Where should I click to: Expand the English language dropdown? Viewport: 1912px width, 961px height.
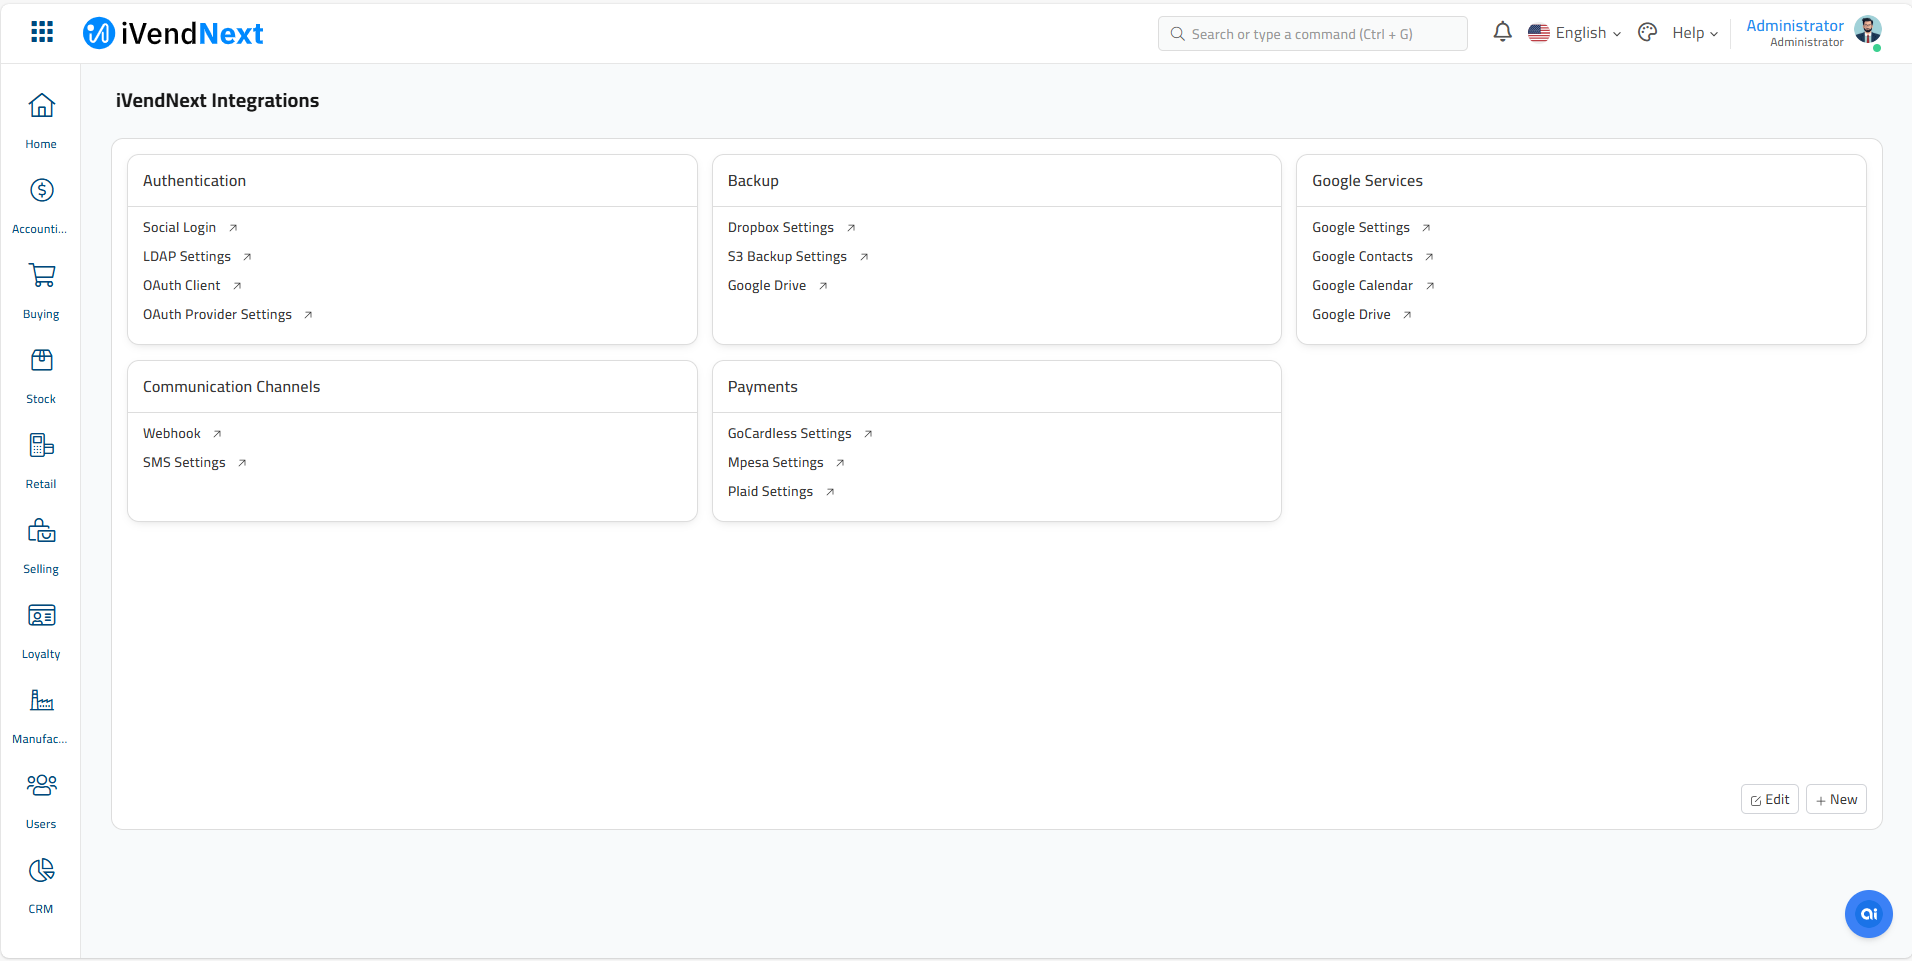(1575, 33)
